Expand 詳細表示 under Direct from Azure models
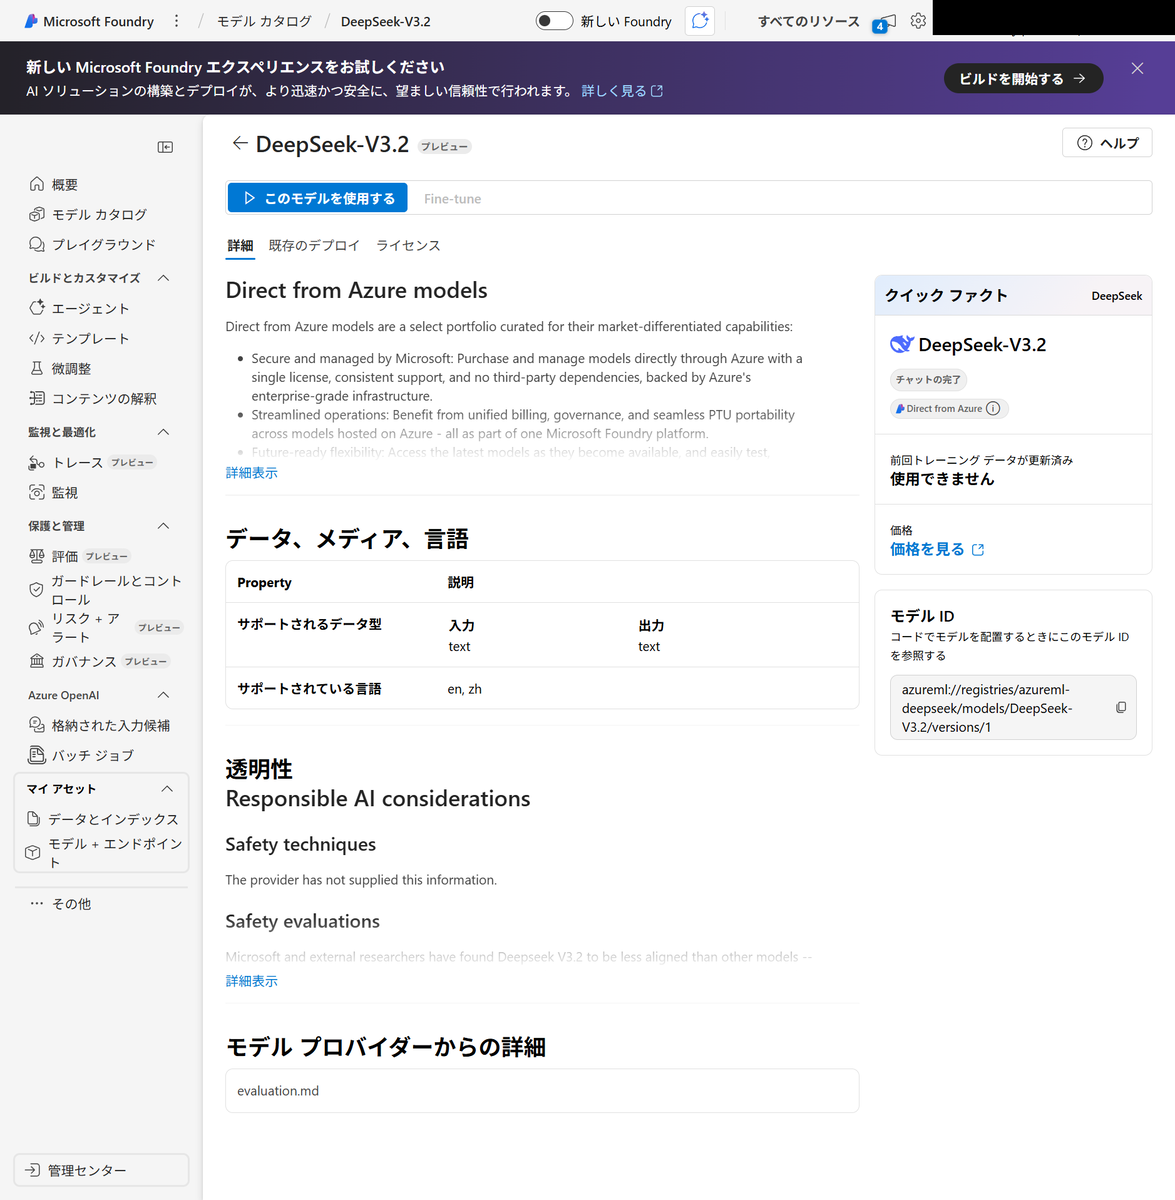The height and width of the screenshot is (1200, 1175). 252,473
